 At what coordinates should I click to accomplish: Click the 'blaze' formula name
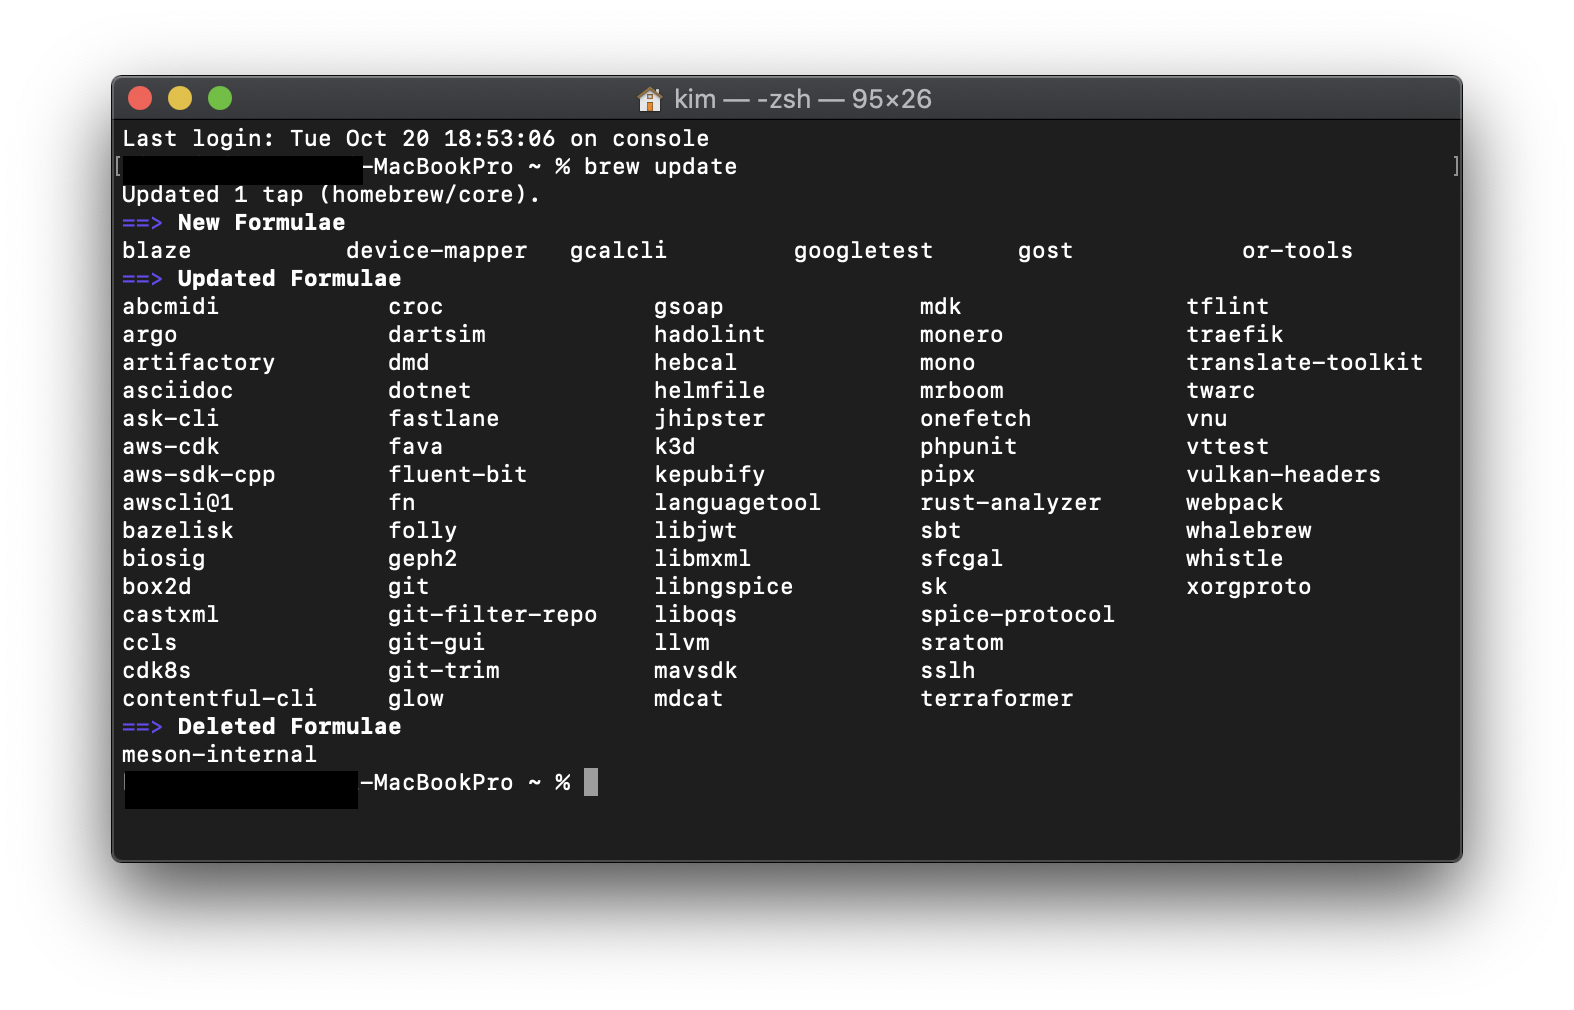(x=156, y=251)
